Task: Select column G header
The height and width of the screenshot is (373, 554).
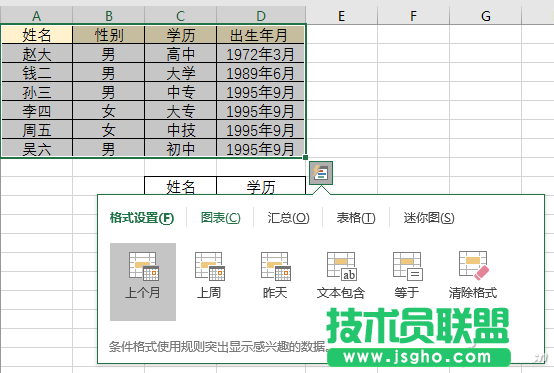Action: 486,16
